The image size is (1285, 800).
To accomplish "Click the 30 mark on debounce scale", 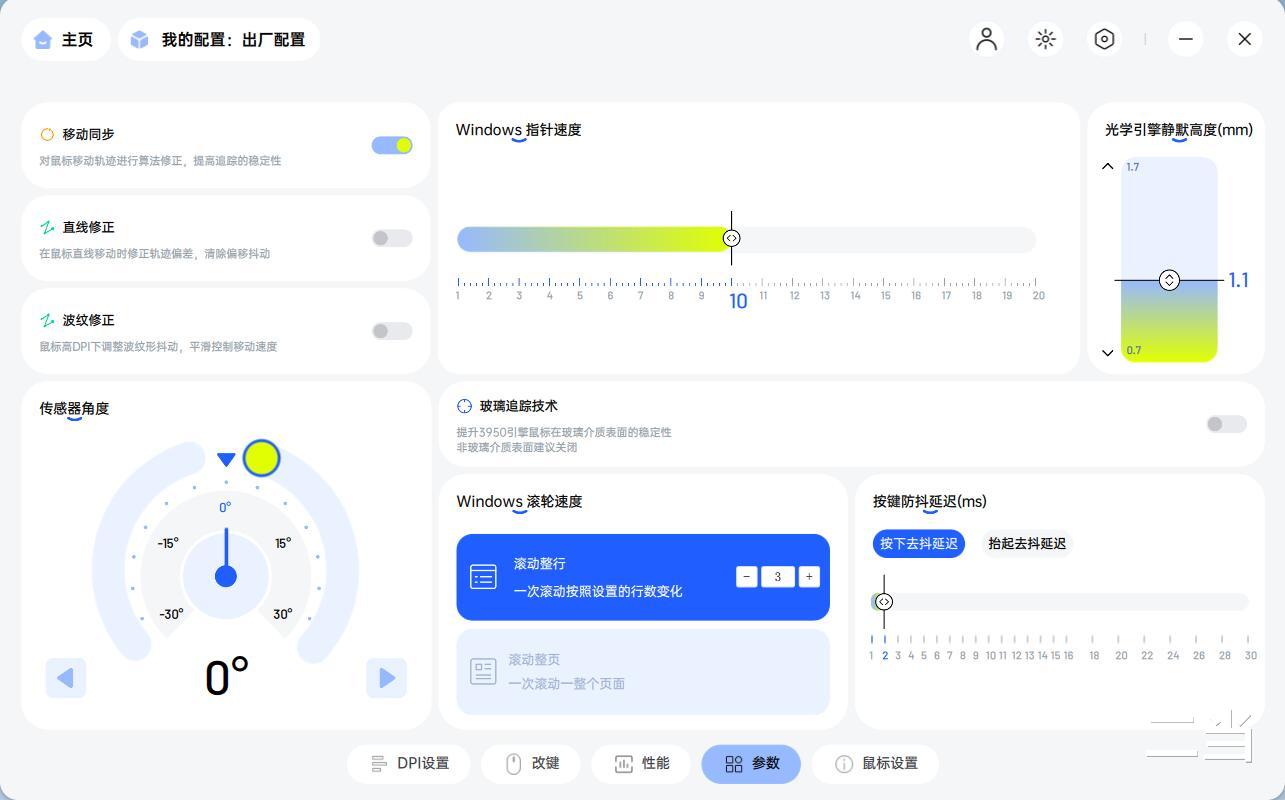I will [x=1250, y=656].
